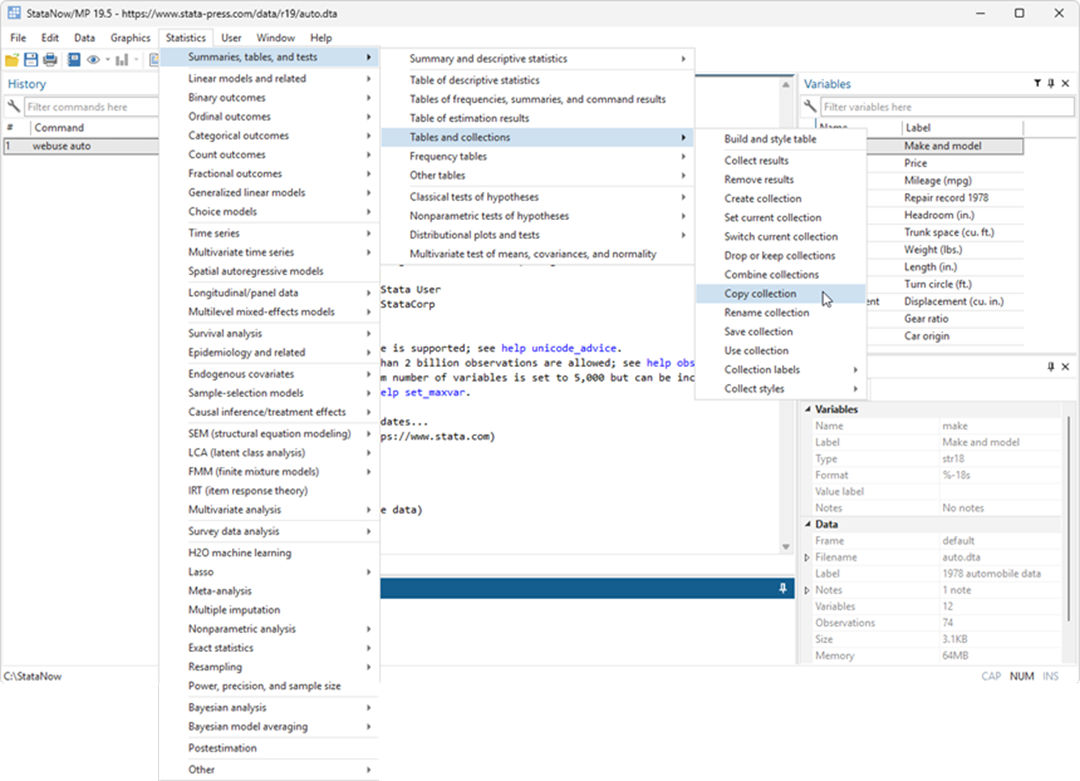Select Copy collection menu item
Image resolution: width=1080 pixels, height=781 pixels.
[780, 293]
